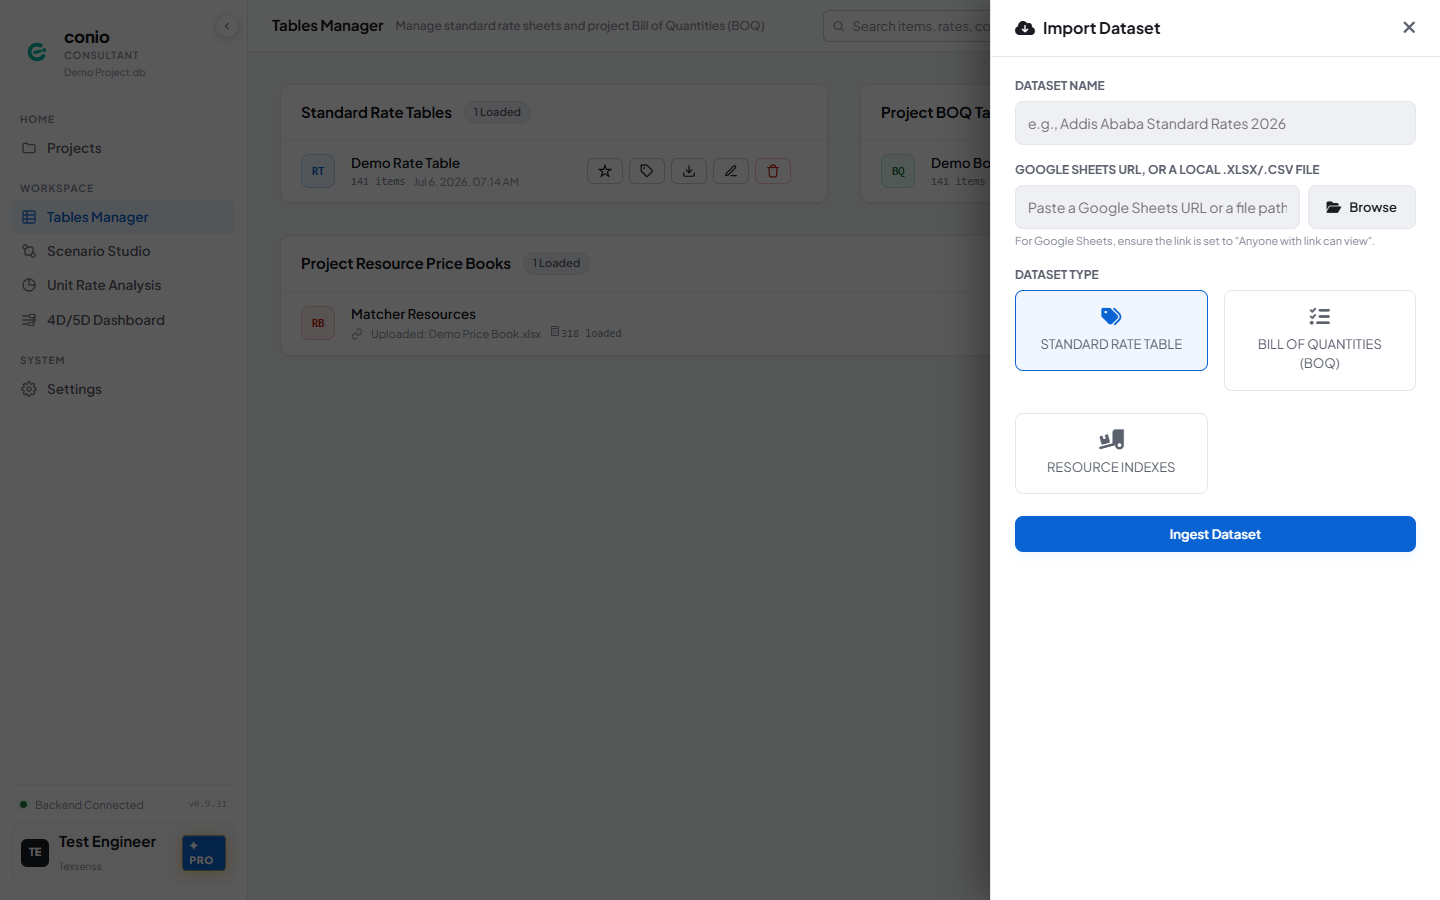1440x900 pixels.
Task: Click the RT badge icon
Action: coord(318,171)
